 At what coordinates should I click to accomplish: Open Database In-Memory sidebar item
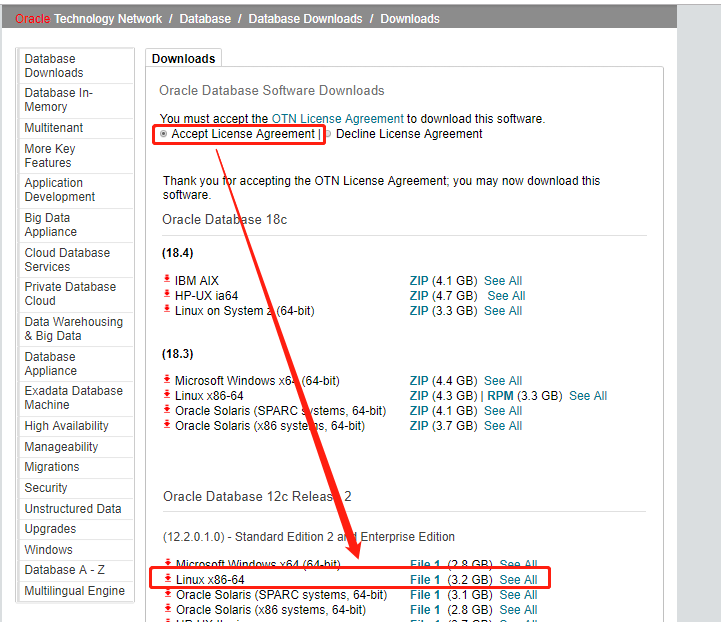pyautogui.click(x=76, y=100)
